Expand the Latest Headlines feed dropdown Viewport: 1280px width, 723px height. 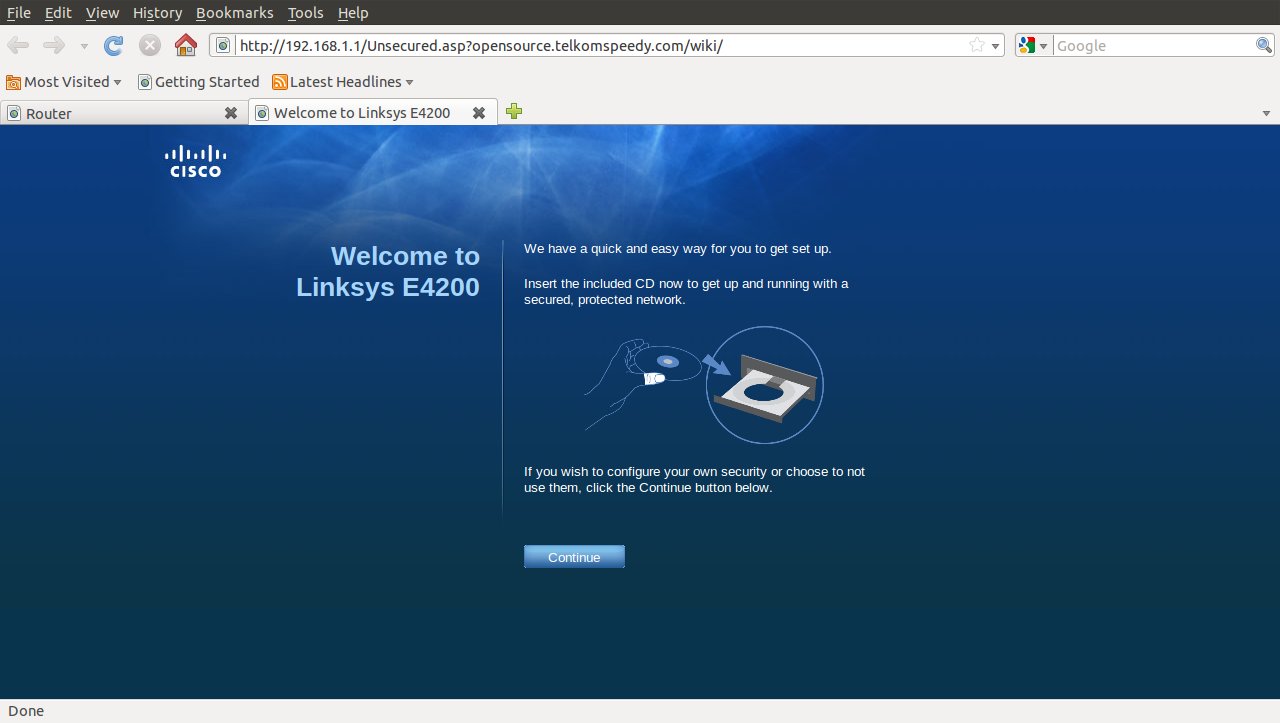[409, 82]
